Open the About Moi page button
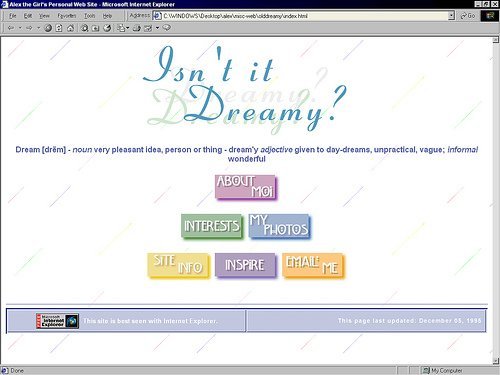The height and width of the screenshot is (375, 500). [246, 187]
